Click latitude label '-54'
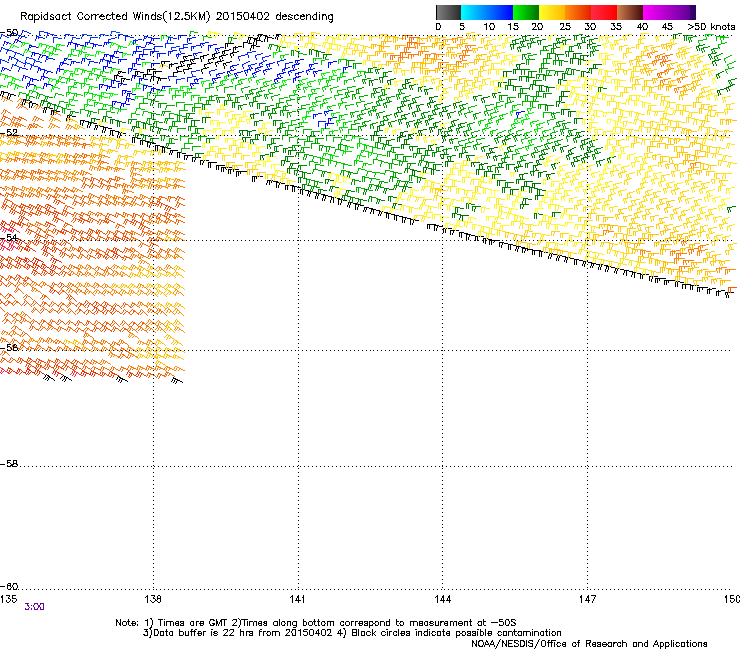 pyautogui.click(x=9, y=237)
